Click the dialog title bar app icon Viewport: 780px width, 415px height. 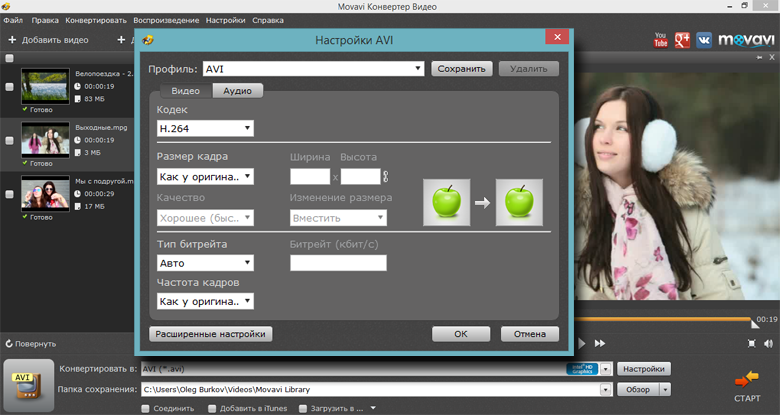coord(148,40)
